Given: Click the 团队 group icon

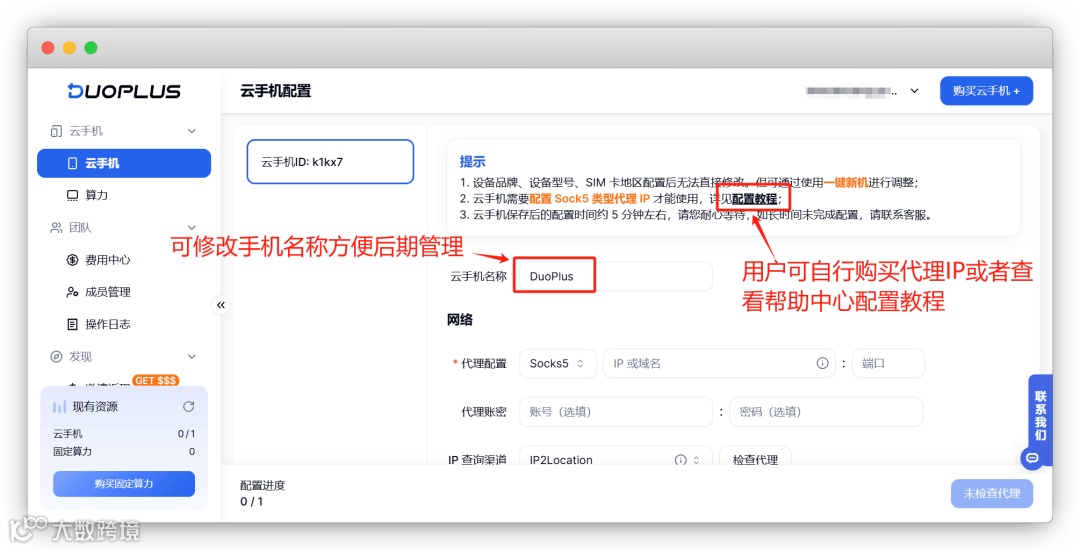Looking at the screenshot, I should coord(56,228).
